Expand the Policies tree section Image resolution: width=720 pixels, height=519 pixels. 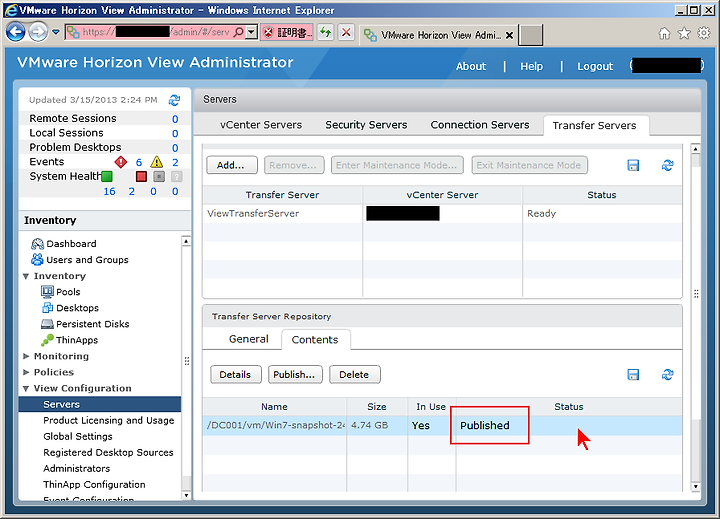point(26,372)
